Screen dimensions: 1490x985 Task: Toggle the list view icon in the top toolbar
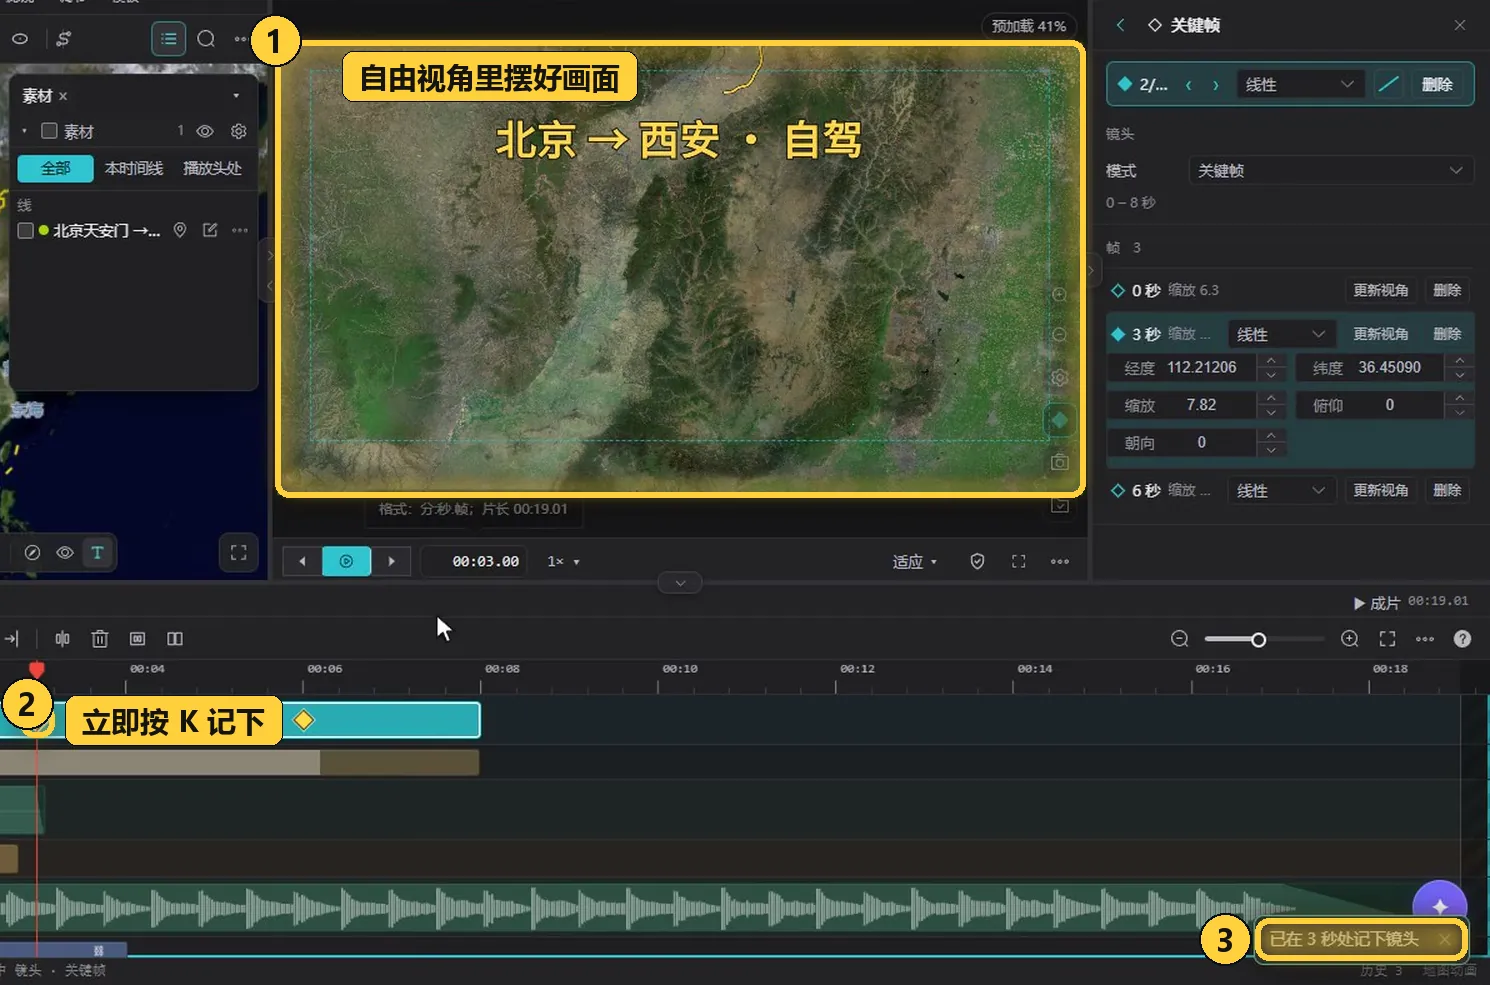168,39
